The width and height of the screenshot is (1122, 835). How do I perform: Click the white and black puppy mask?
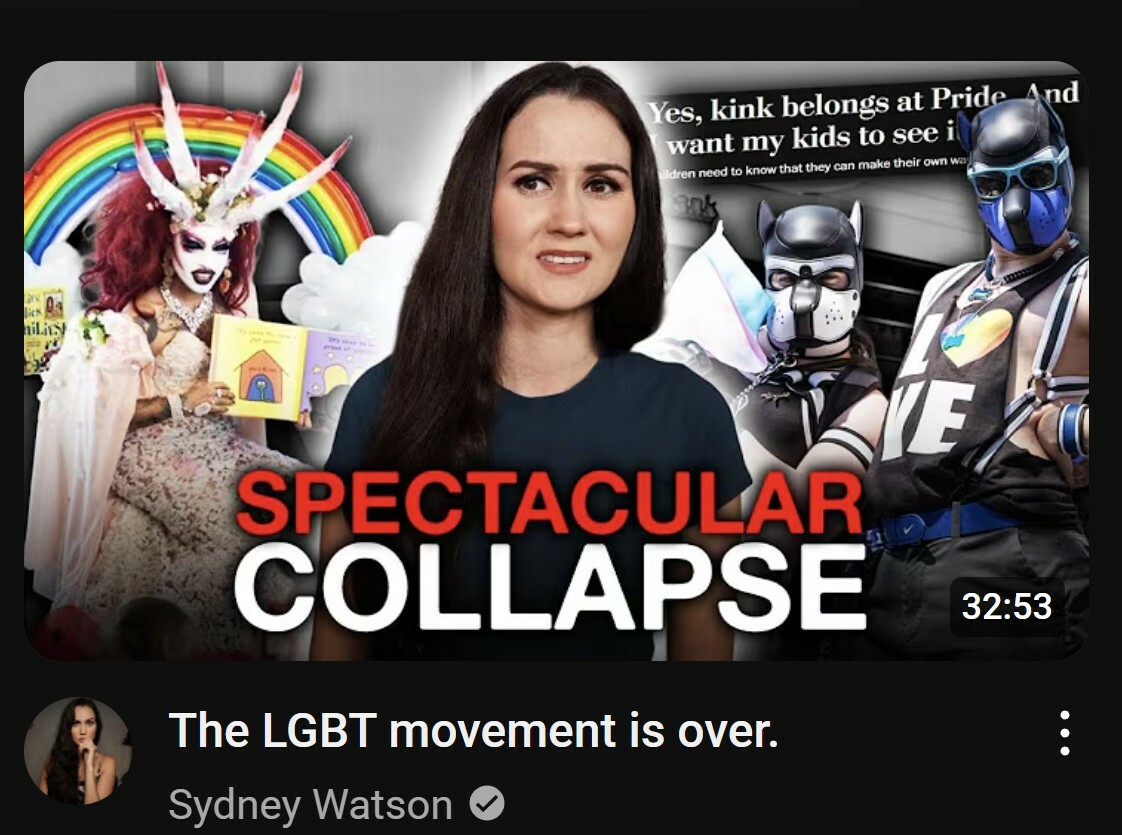[x=812, y=275]
